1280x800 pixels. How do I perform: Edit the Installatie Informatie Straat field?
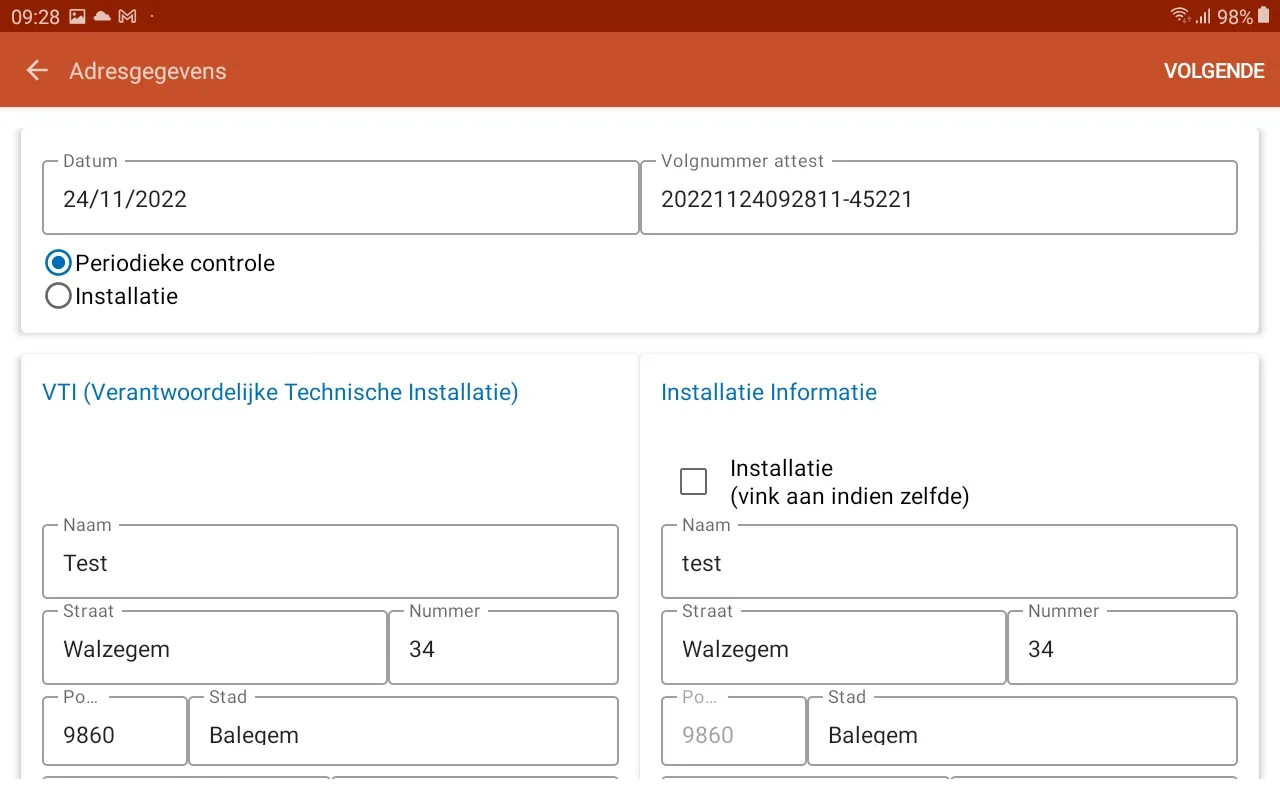tap(834, 648)
